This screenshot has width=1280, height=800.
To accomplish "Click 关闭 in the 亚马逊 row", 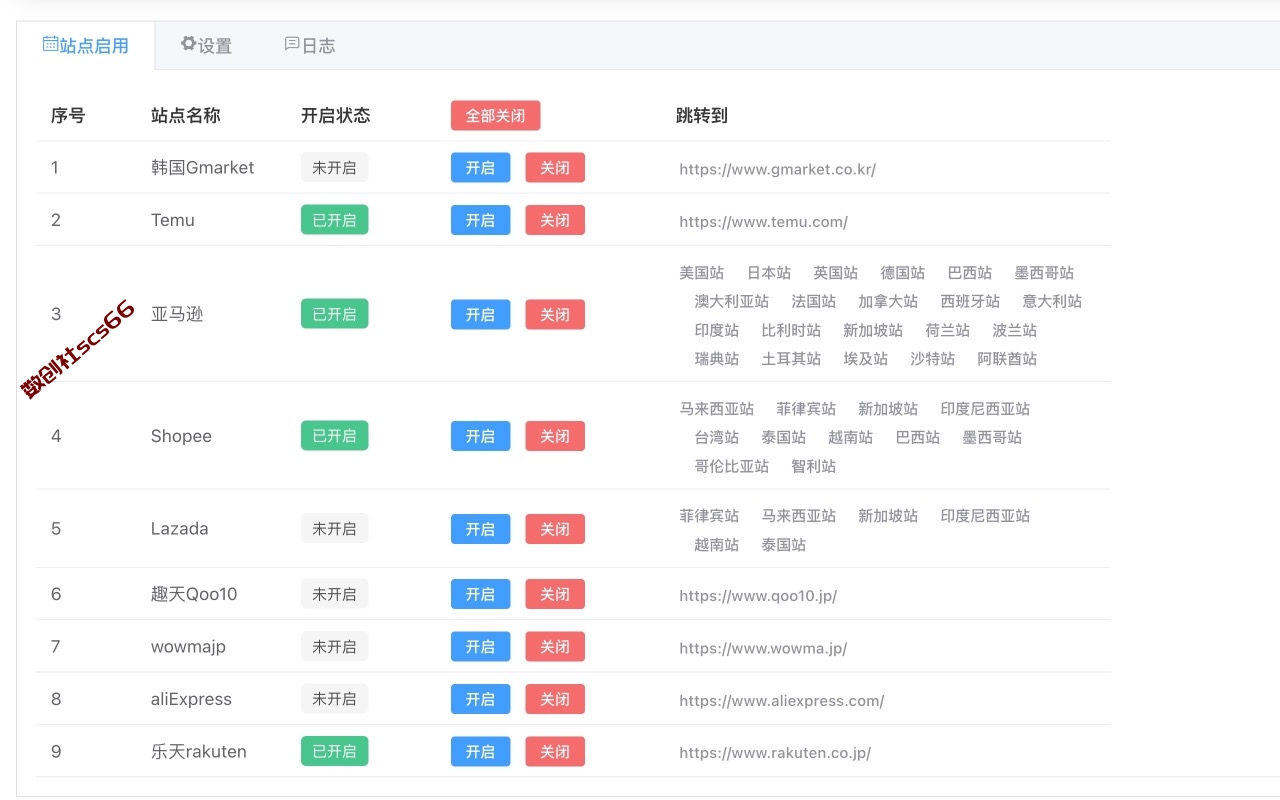I will pos(555,314).
